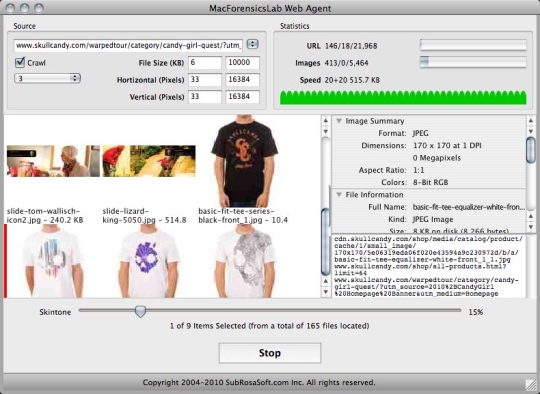The width and height of the screenshot is (540, 394).
Task: Click the maximum Horizontal pixels field
Action: coord(242,80)
